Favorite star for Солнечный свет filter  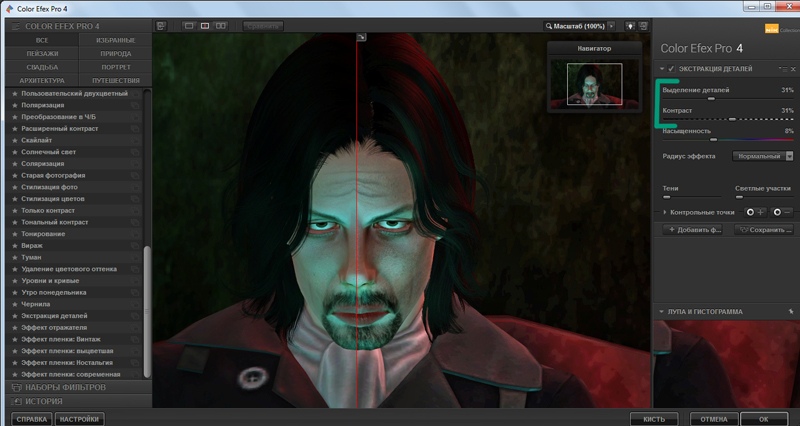[15, 152]
